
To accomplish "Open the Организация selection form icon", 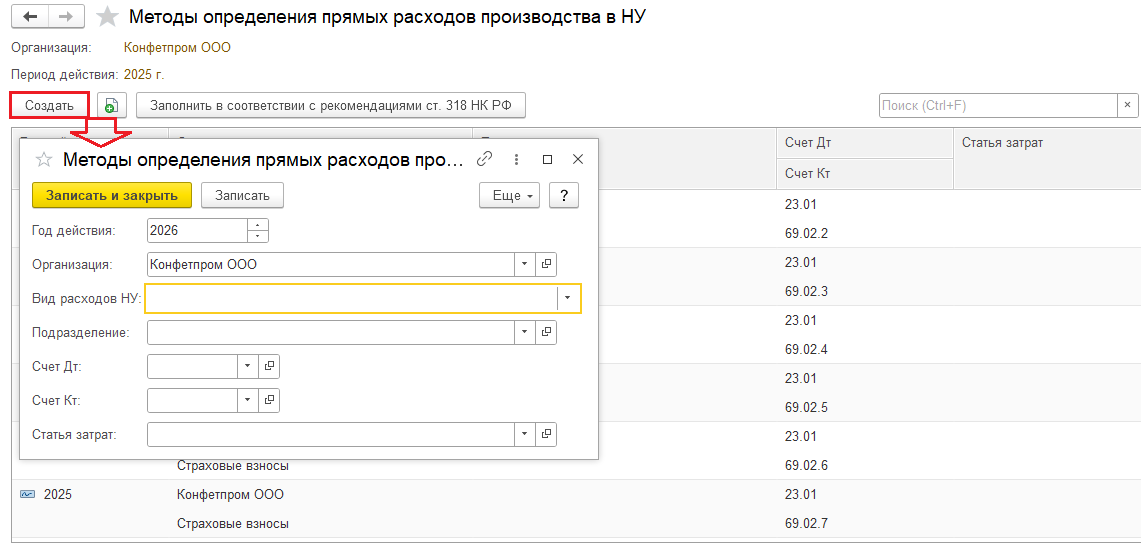I will (546, 265).
